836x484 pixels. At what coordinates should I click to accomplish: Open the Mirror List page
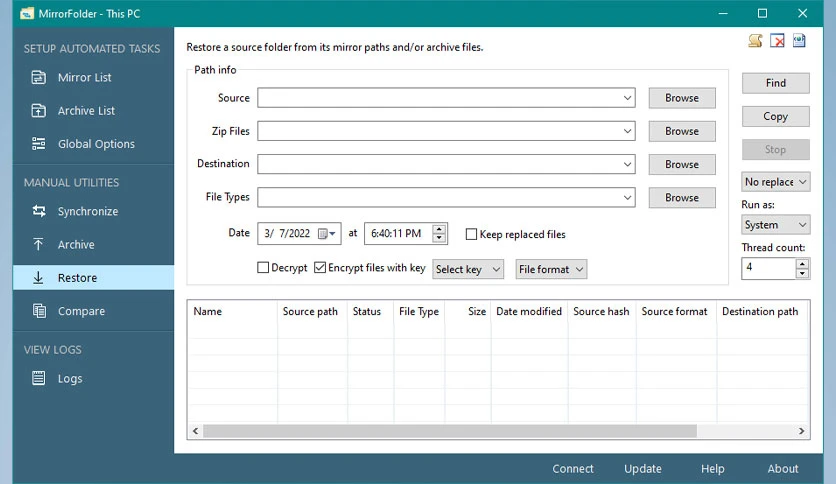[x=84, y=77]
